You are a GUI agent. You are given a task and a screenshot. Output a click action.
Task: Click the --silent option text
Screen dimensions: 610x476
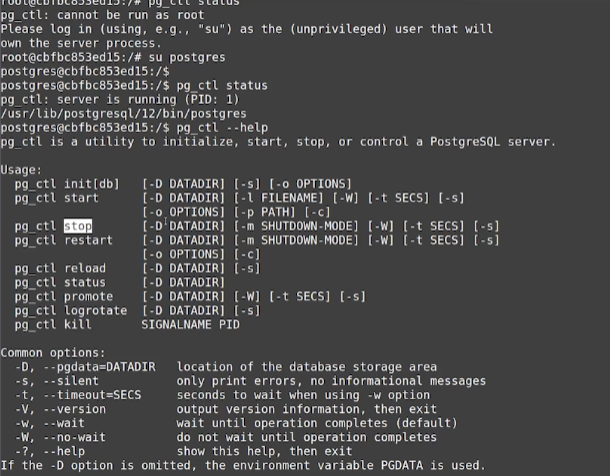[x=71, y=381]
